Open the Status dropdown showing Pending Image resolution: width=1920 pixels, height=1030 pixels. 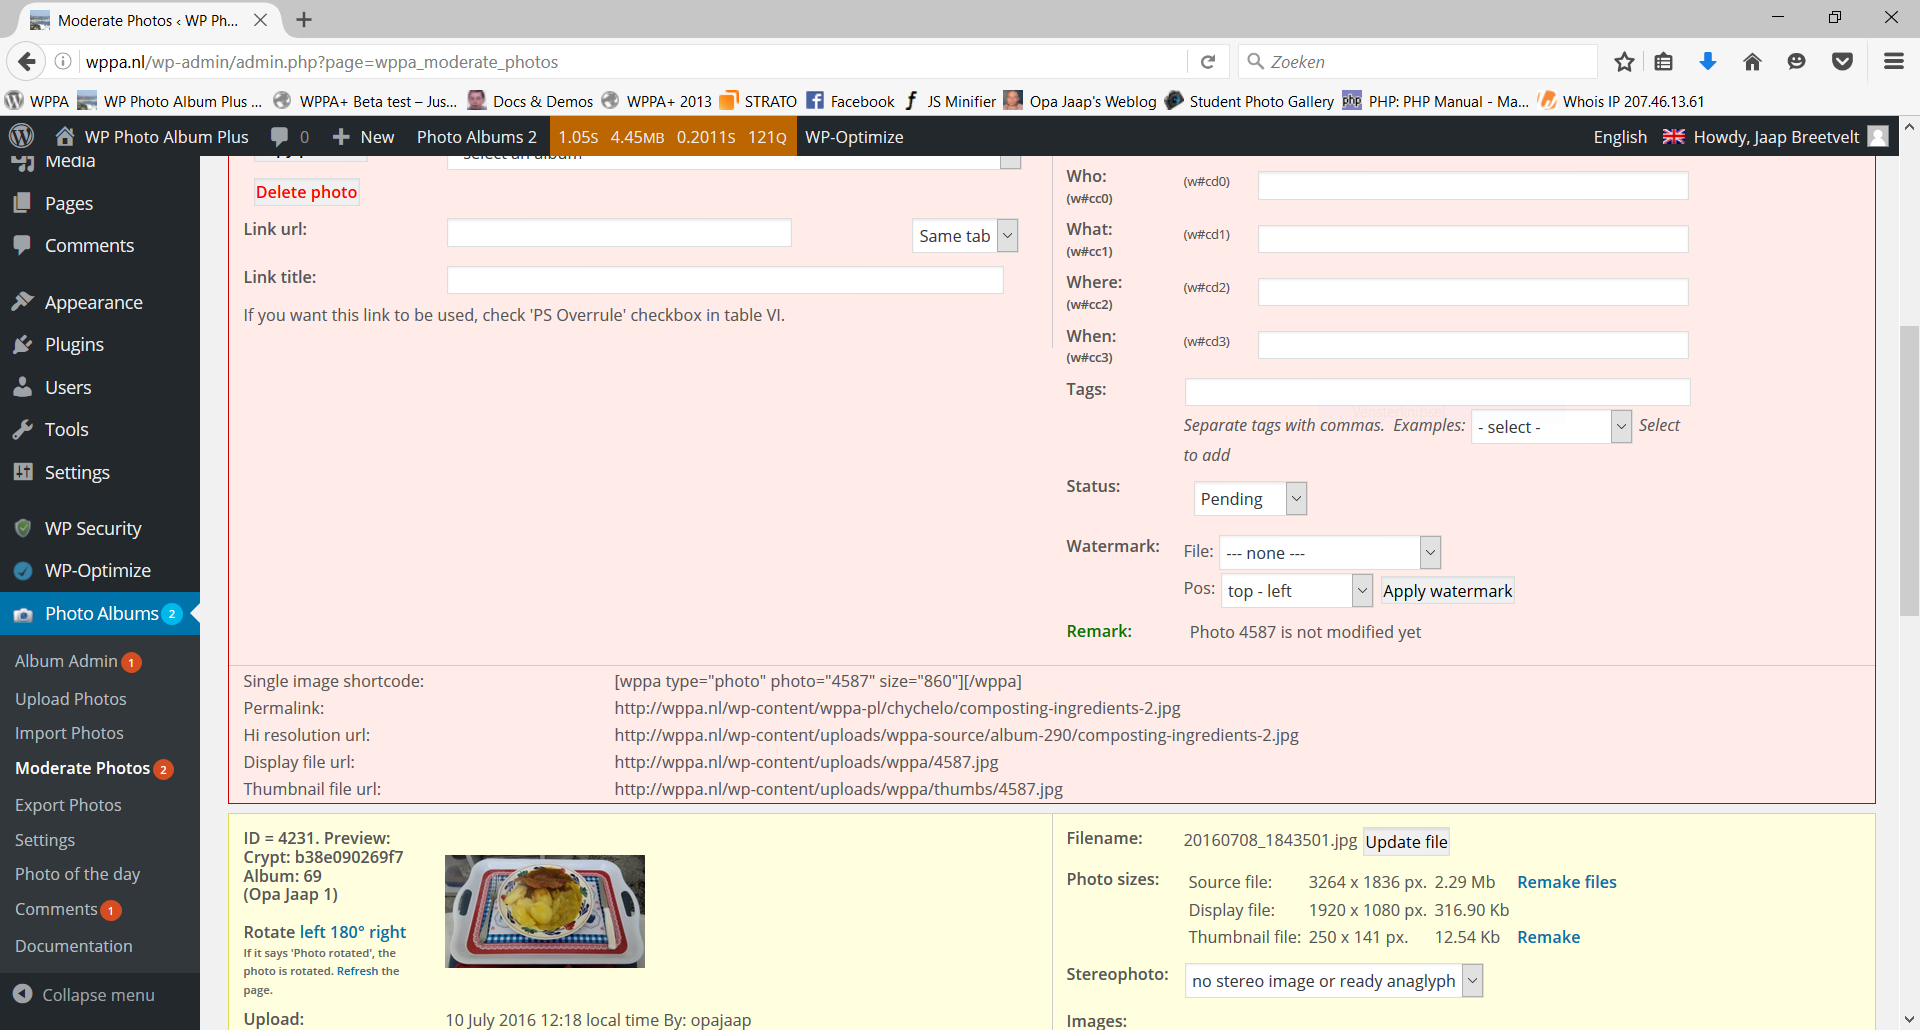click(x=1249, y=498)
